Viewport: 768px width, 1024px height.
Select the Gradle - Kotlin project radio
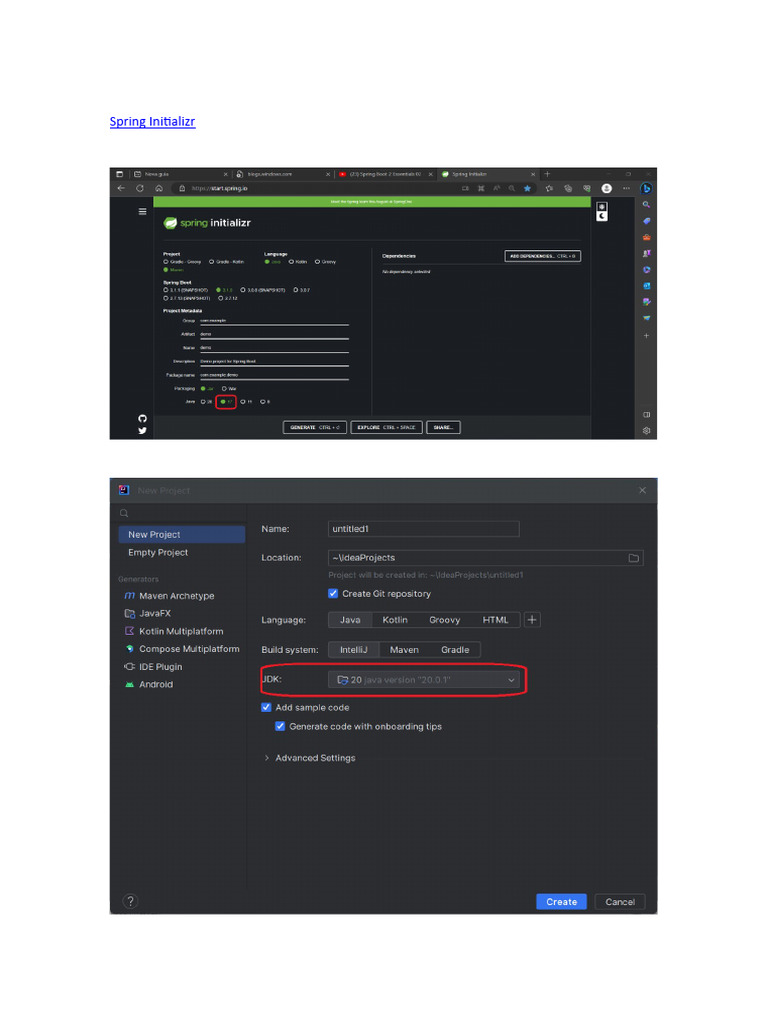[212, 262]
